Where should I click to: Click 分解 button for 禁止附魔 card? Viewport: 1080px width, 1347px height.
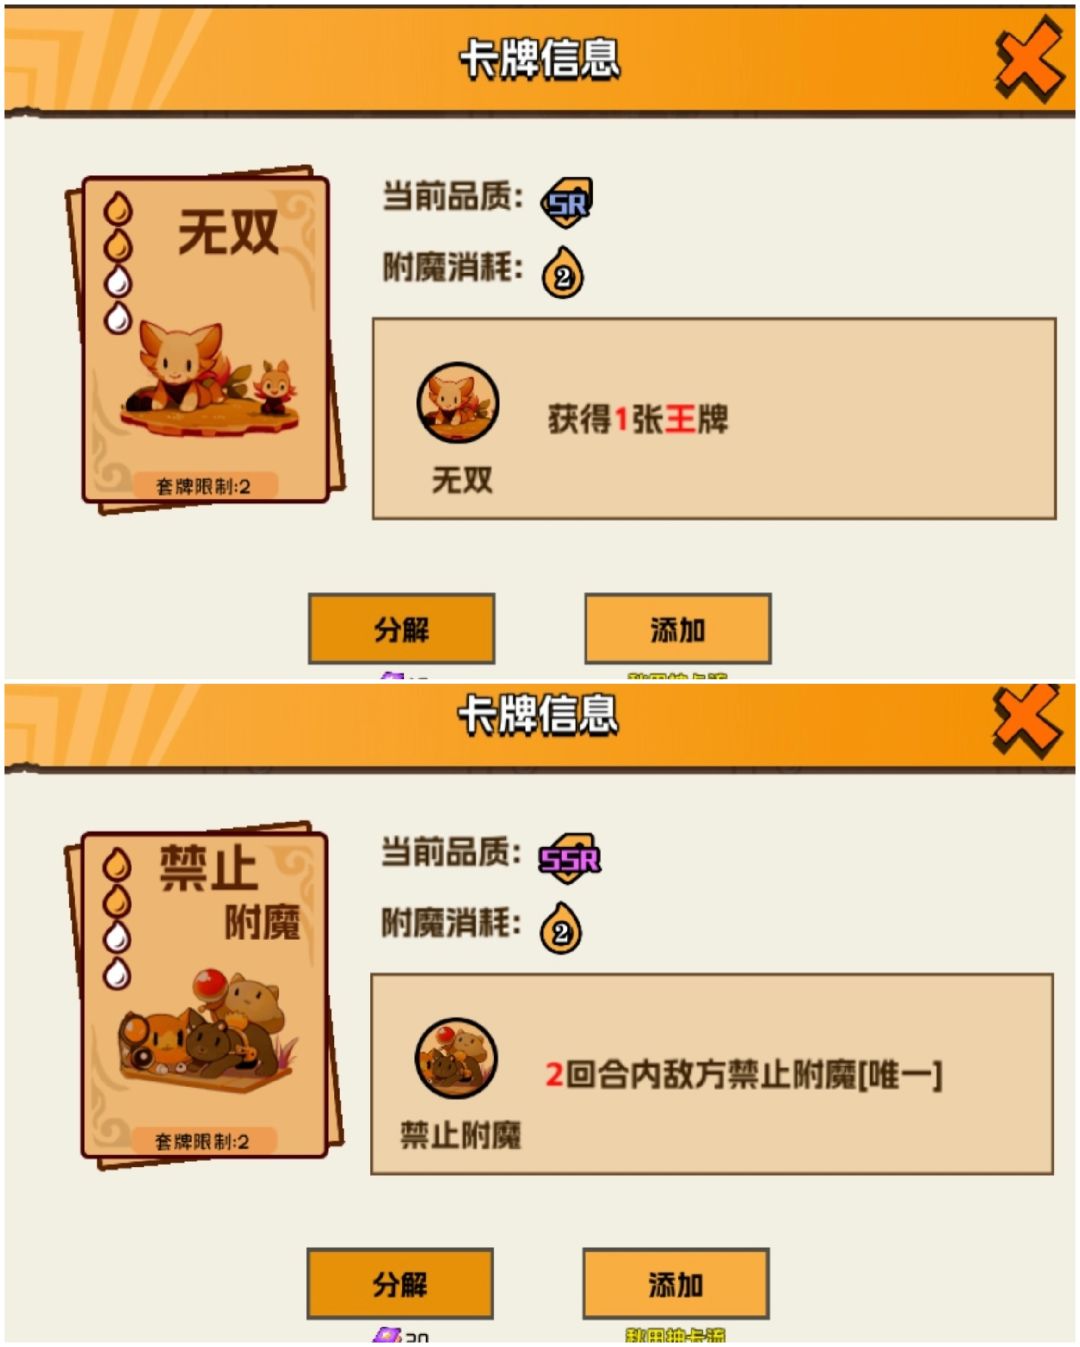click(x=400, y=1284)
